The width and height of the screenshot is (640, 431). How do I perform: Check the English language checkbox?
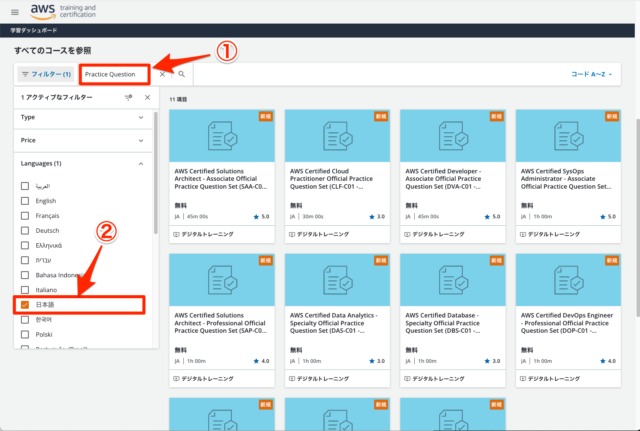25,201
